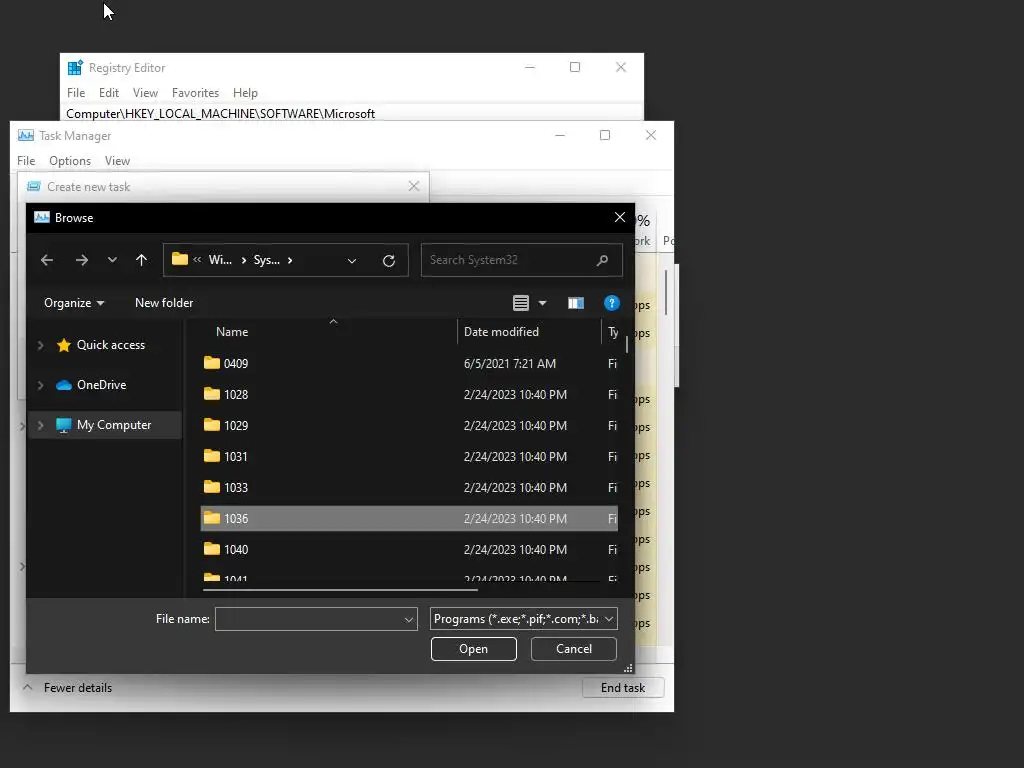Select the 1028 folder
This screenshot has width=1024, height=768.
tap(409, 394)
